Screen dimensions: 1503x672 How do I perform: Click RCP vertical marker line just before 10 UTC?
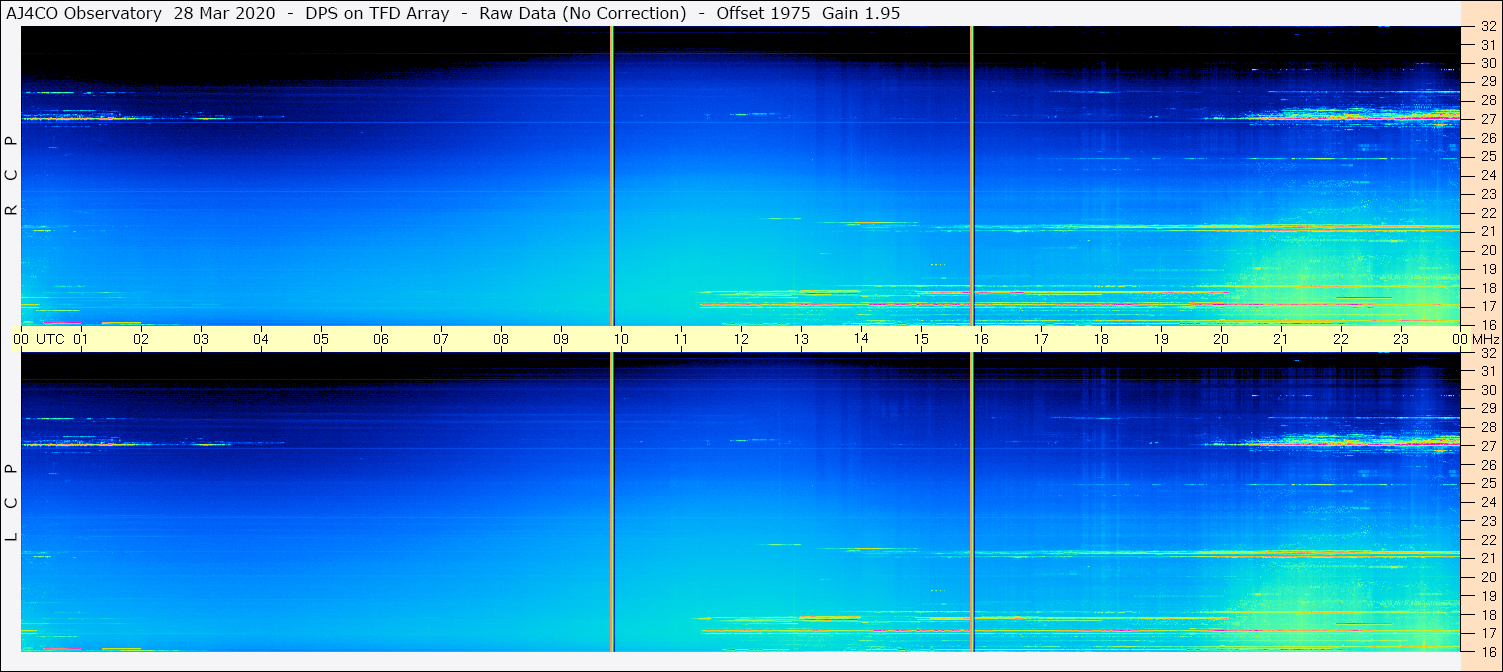[611, 176]
